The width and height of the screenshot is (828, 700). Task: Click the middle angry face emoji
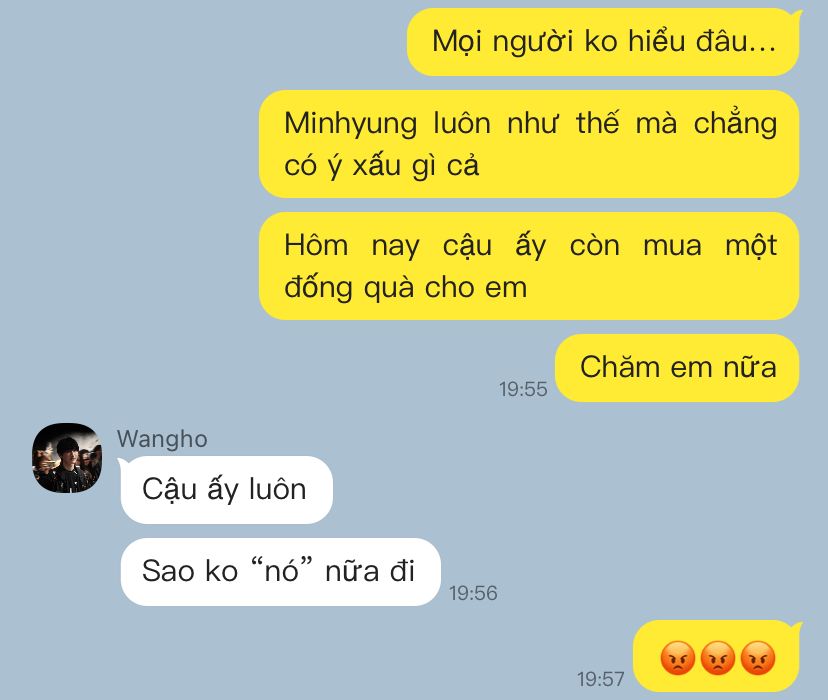(718, 658)
